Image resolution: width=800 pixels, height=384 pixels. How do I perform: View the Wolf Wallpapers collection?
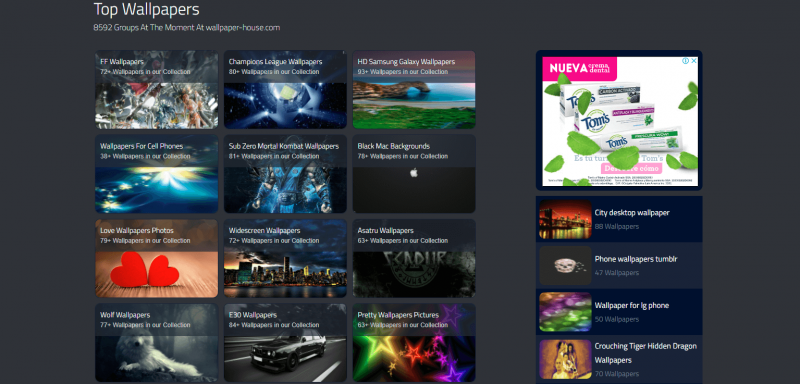[157, 343]
